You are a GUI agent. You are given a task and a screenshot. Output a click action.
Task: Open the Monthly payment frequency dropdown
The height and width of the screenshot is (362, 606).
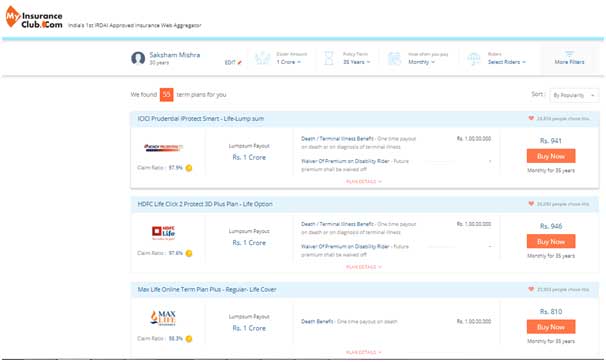point(421,62)
